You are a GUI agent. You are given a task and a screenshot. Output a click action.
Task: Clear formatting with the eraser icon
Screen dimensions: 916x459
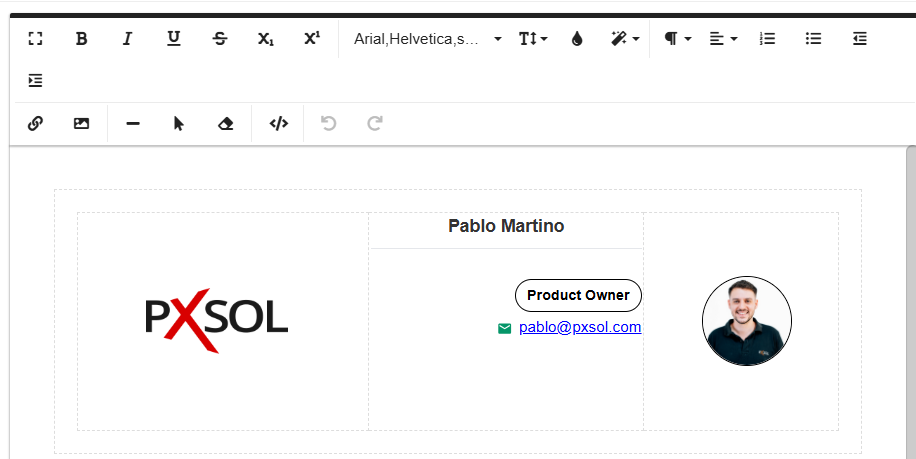[226, 124]
